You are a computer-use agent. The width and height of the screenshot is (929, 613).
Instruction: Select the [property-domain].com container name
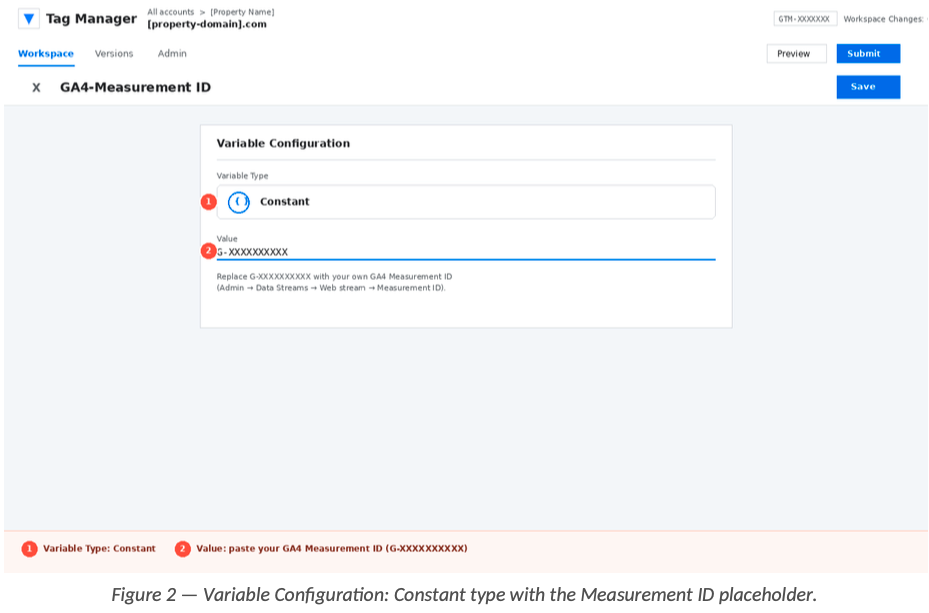[207, 24]
